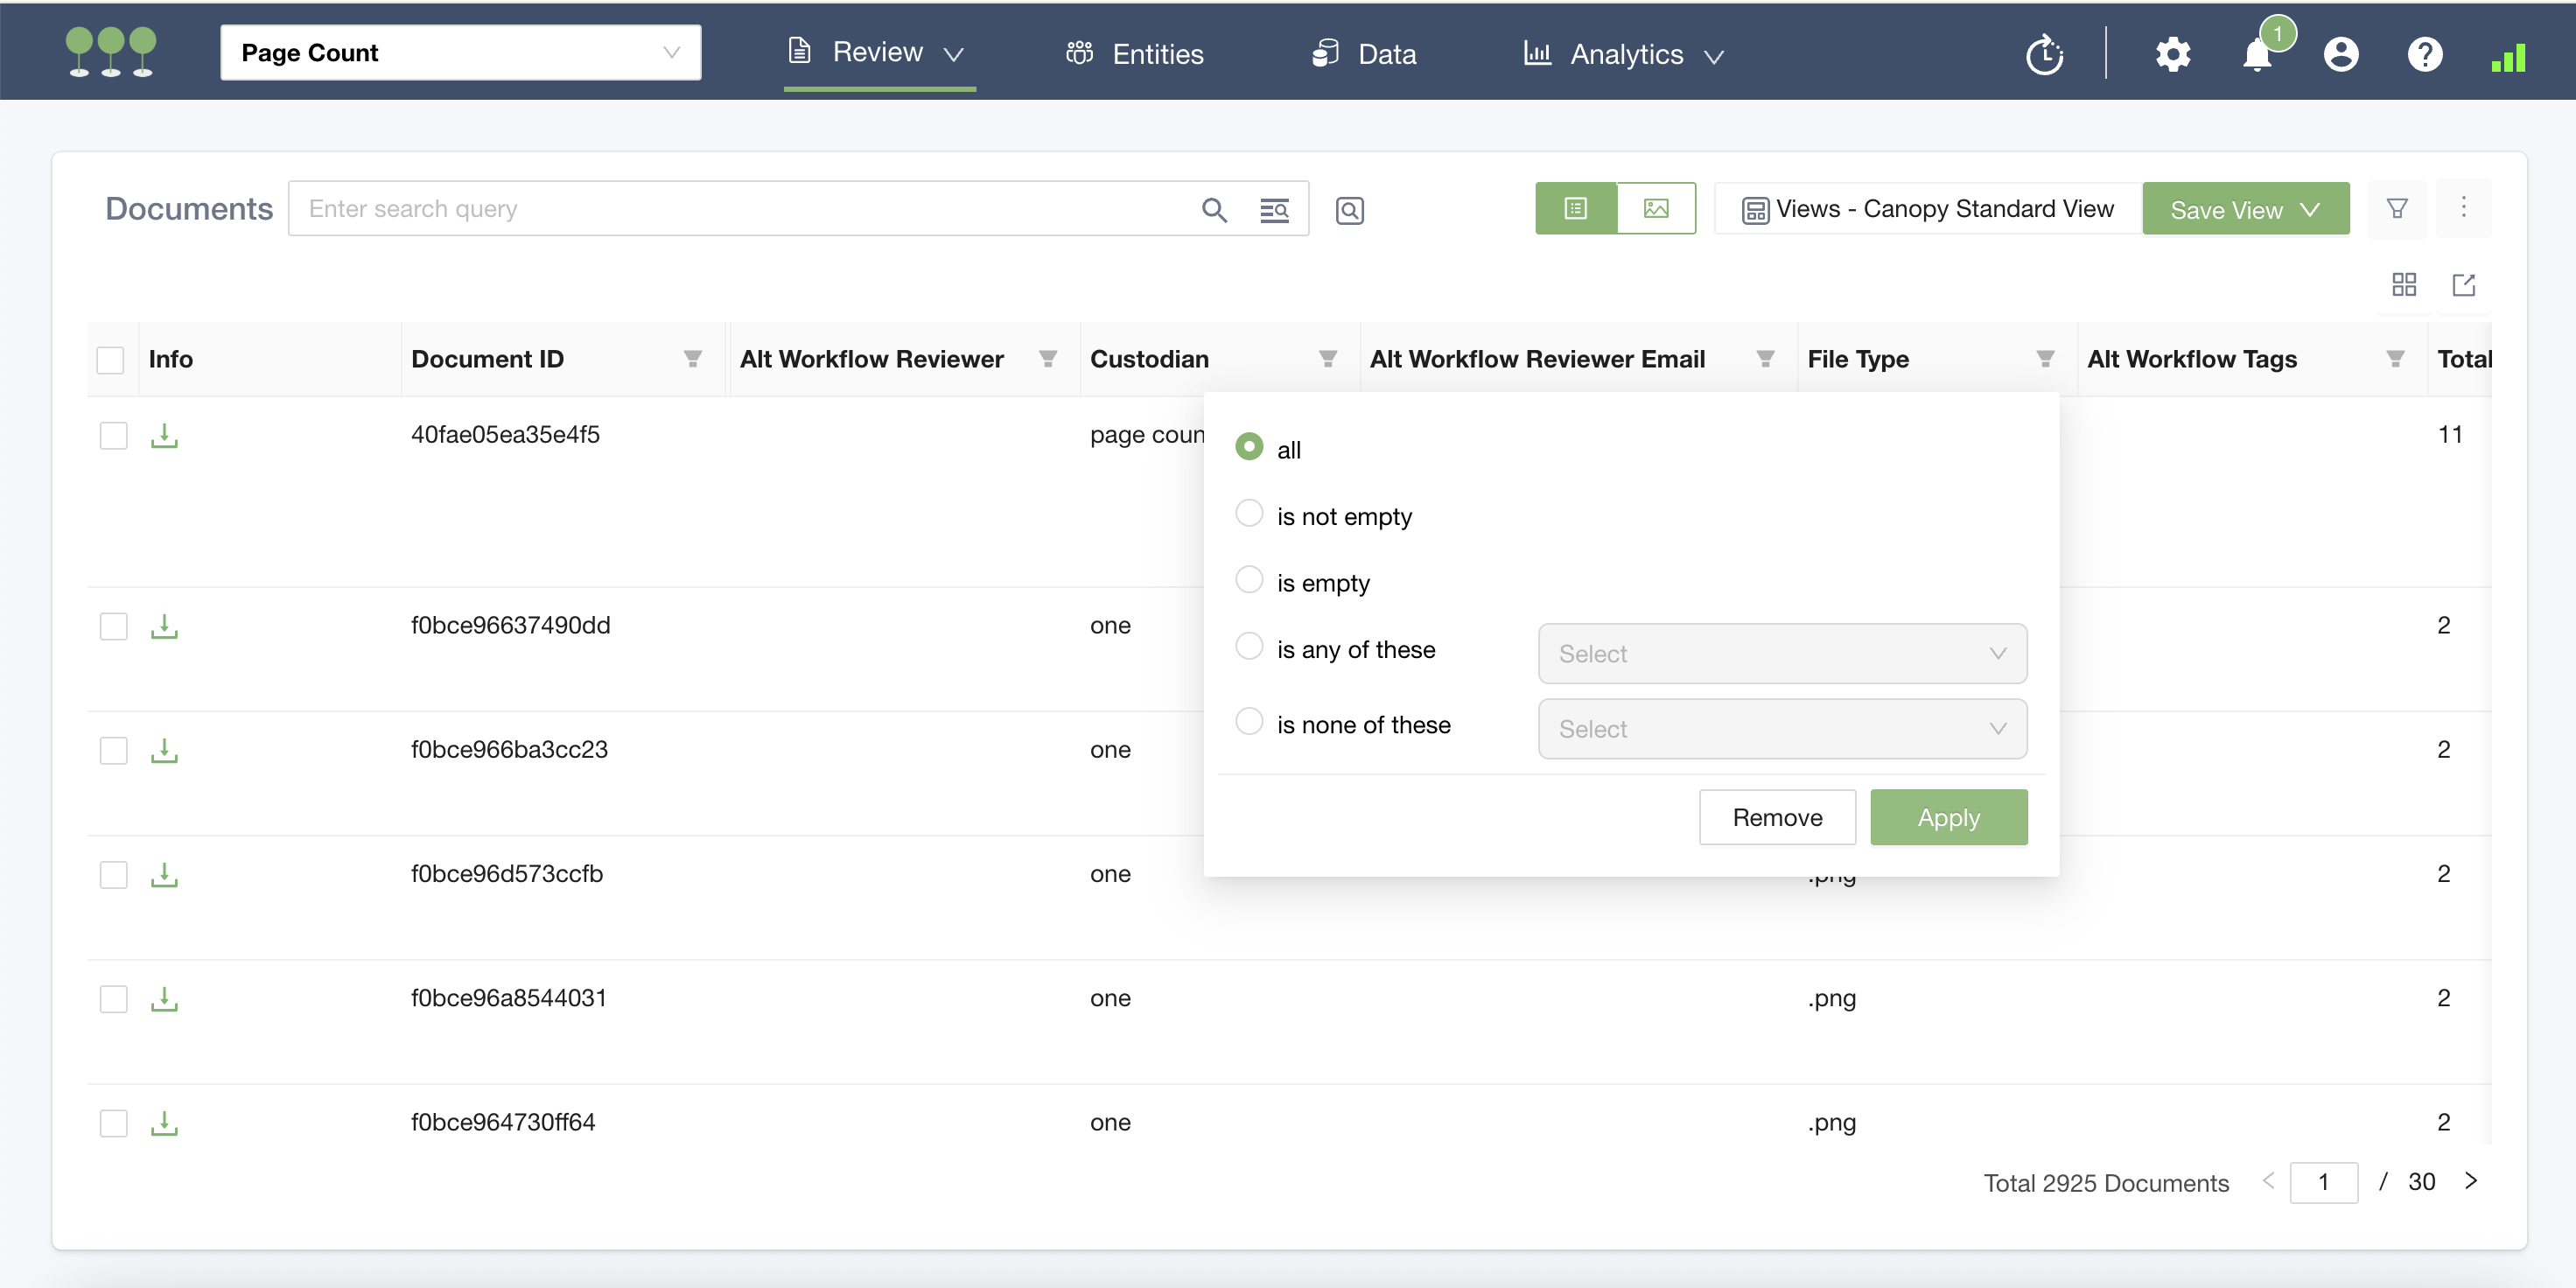Choose the "is empty" radio option
This screenshot has width=2576, height=1288.
[1249, 580]
